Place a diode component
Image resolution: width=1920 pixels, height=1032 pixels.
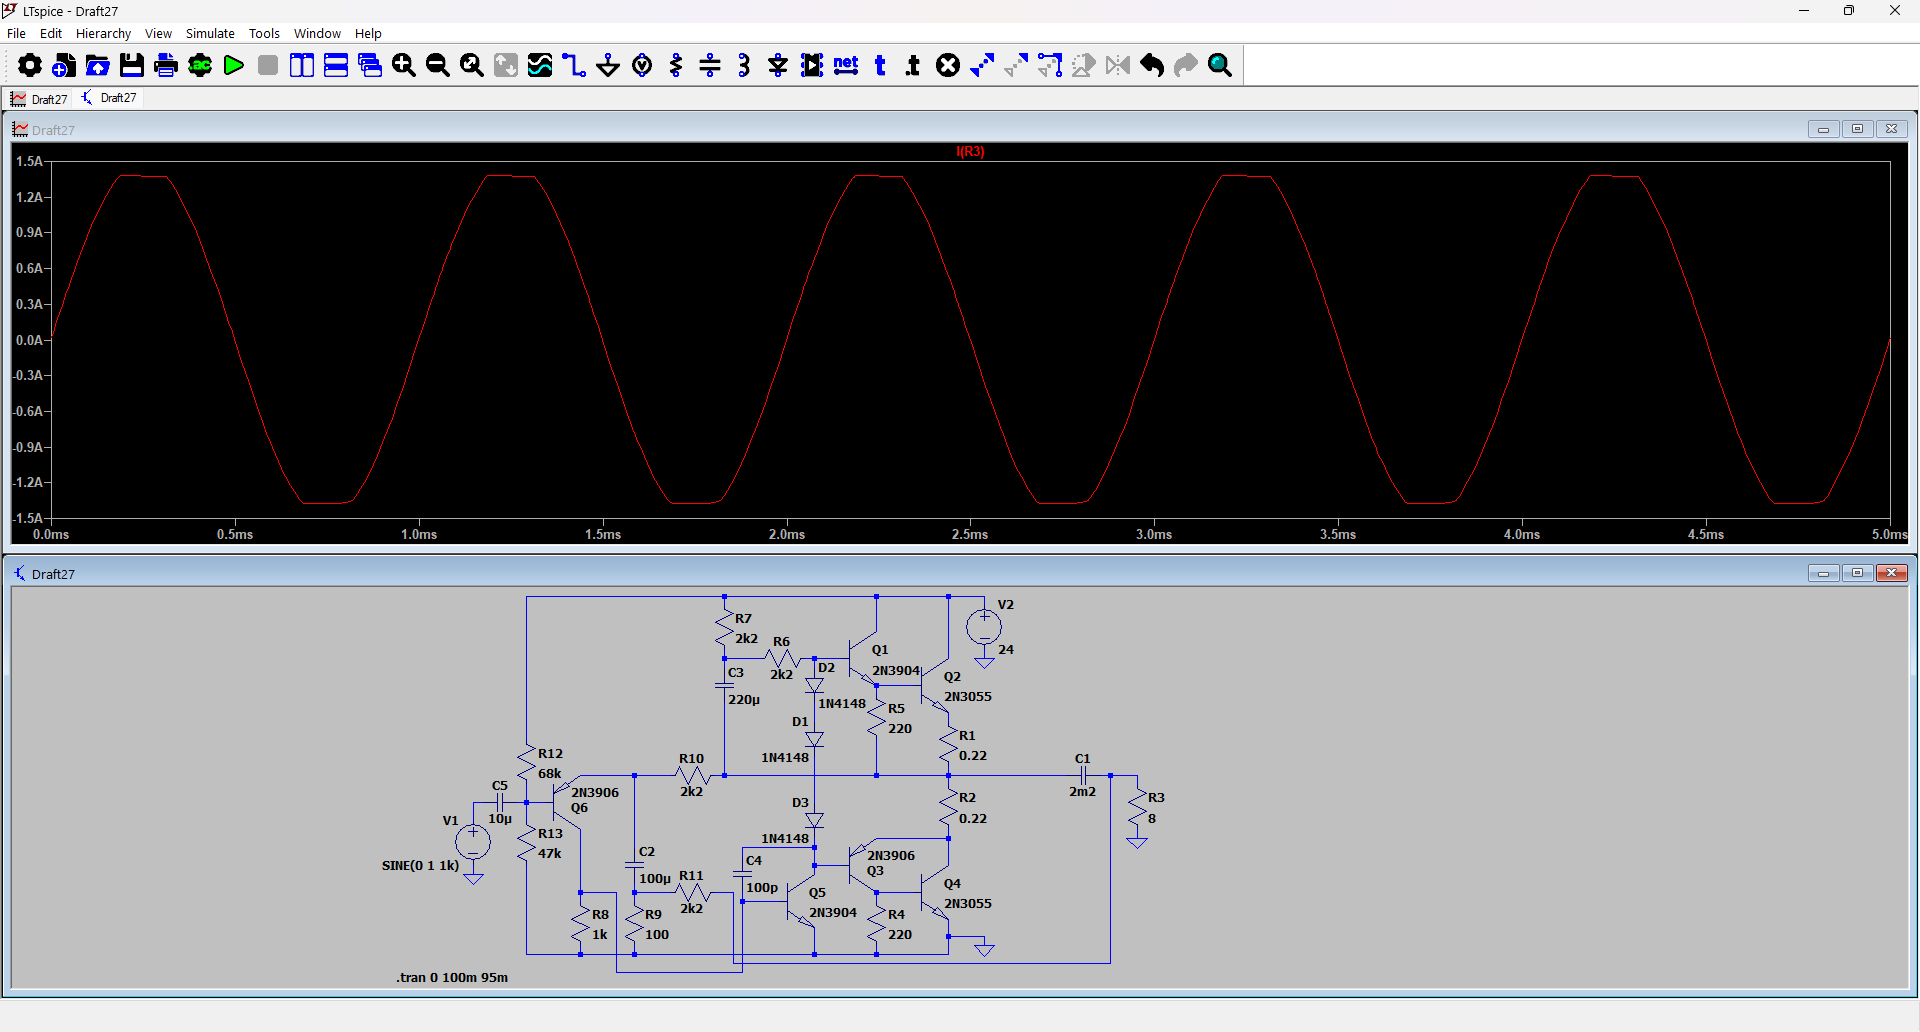[x=778, y=66]
